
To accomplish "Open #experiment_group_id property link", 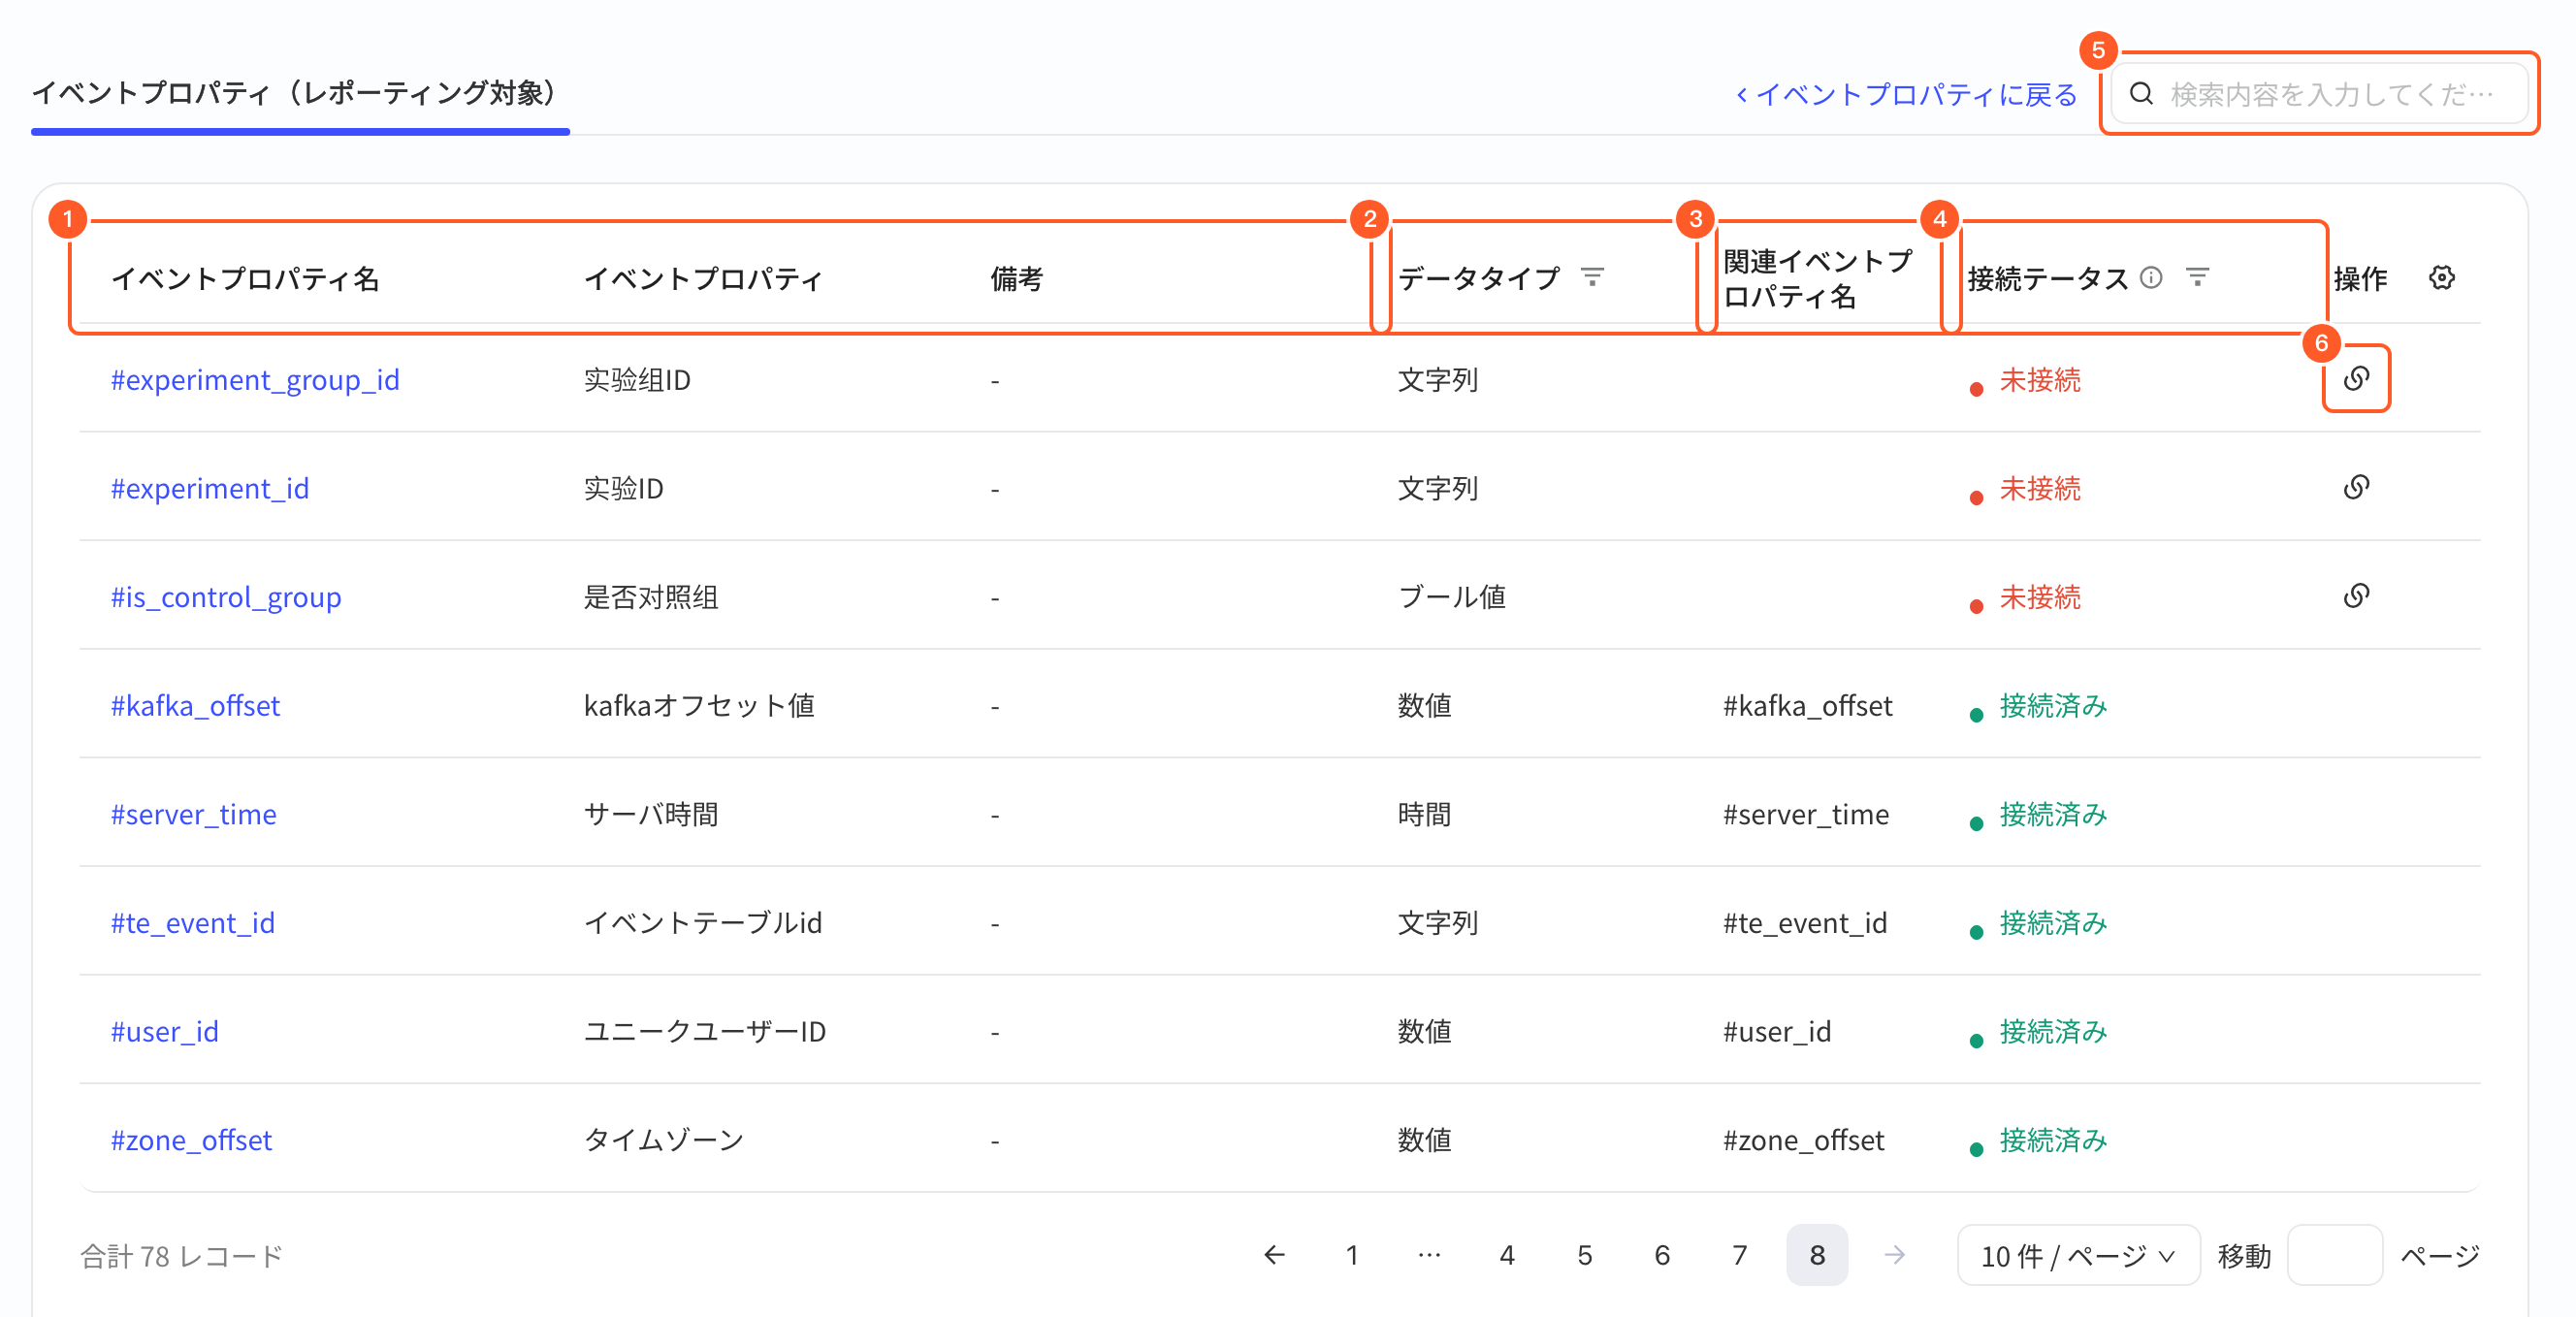I will (255, 380).
